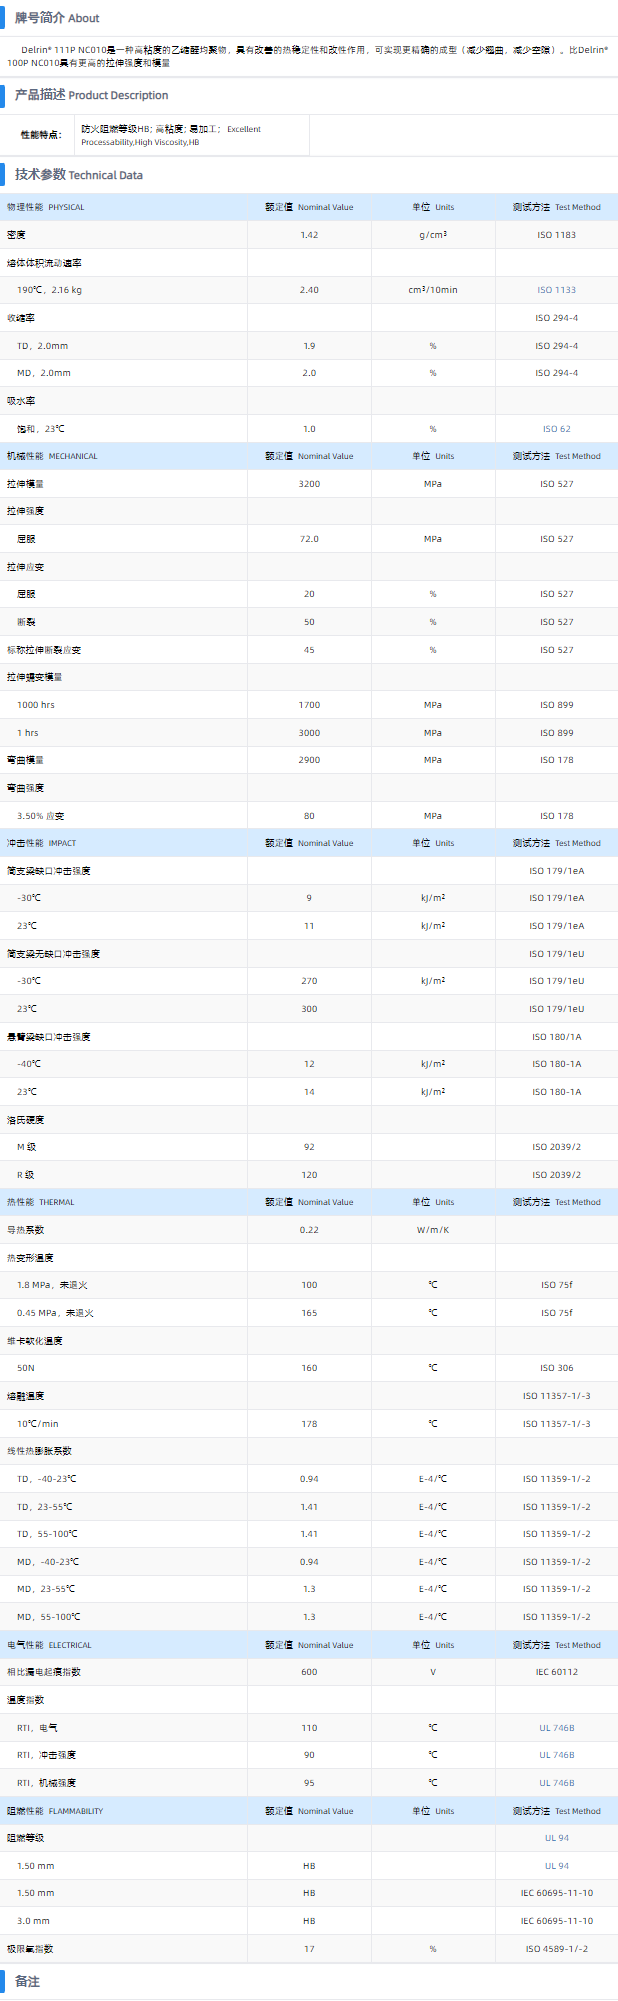Select the 产品描述 Product Description heading
Viewport: 618px width, 2001px height.
click(91, 95)
